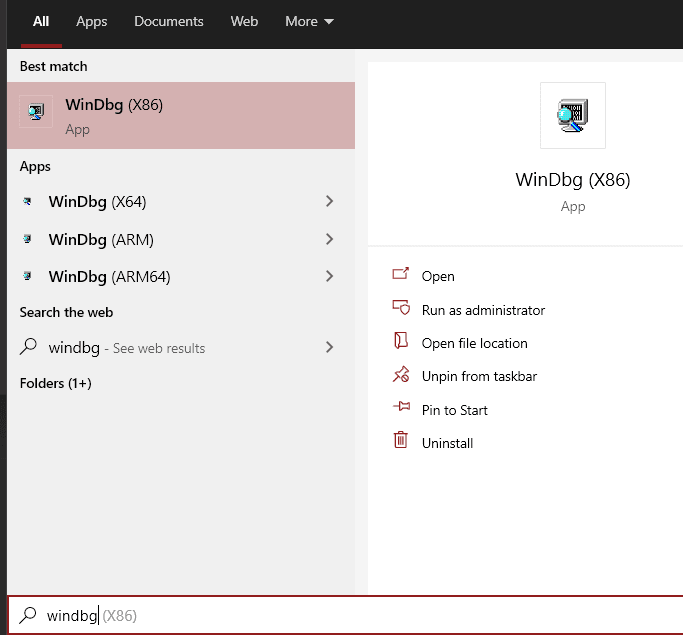
Task: Click the WinDbg (X64) small icon
Action: click(x=27, y=201)
